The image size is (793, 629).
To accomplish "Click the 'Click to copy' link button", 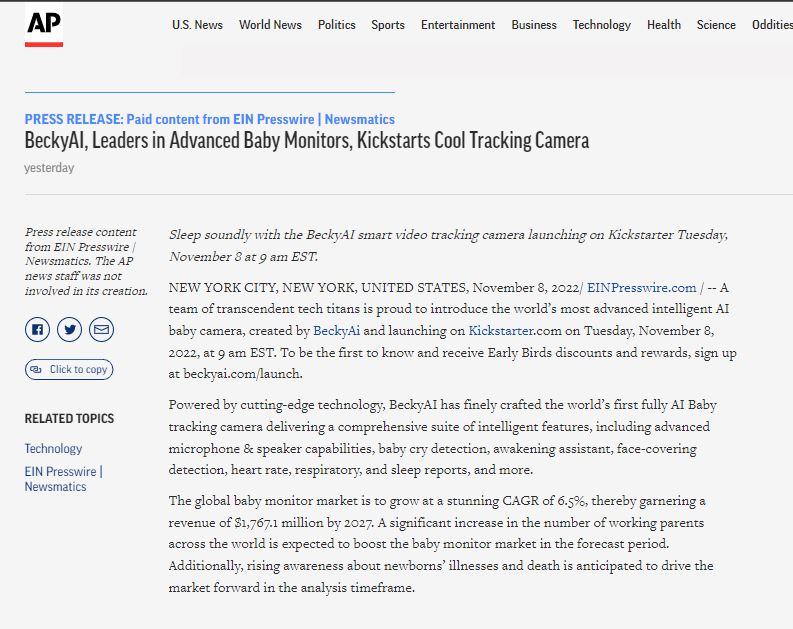I will (x=69, y=369).
